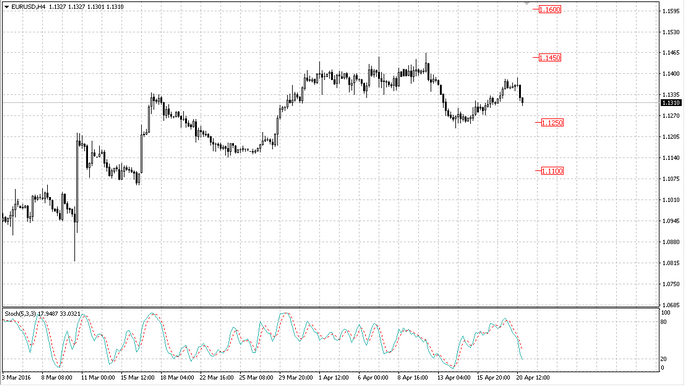Click the 13 Apr 04:00 date label
The width and height of the screenshot is (685, 386).
point(454,378)
